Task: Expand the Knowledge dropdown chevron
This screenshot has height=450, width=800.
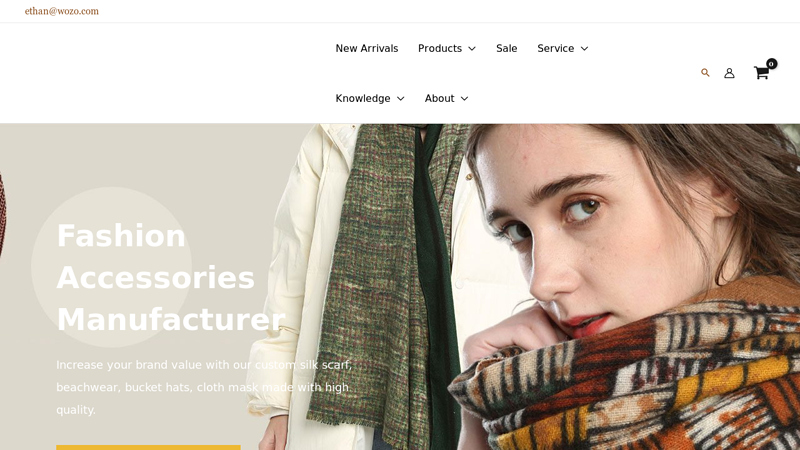Action: [x=401, y=98]
